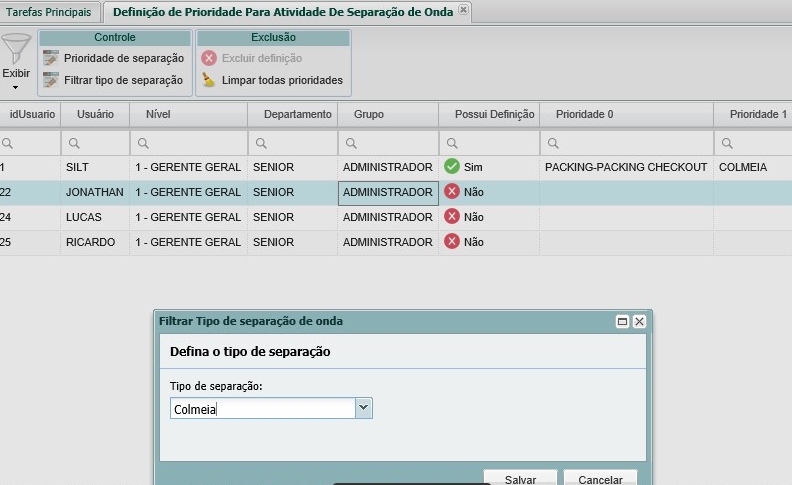Viewport: 792px width, 485px height.
Task: Click the Excluir definição red X icon
Action: (209, 58)
